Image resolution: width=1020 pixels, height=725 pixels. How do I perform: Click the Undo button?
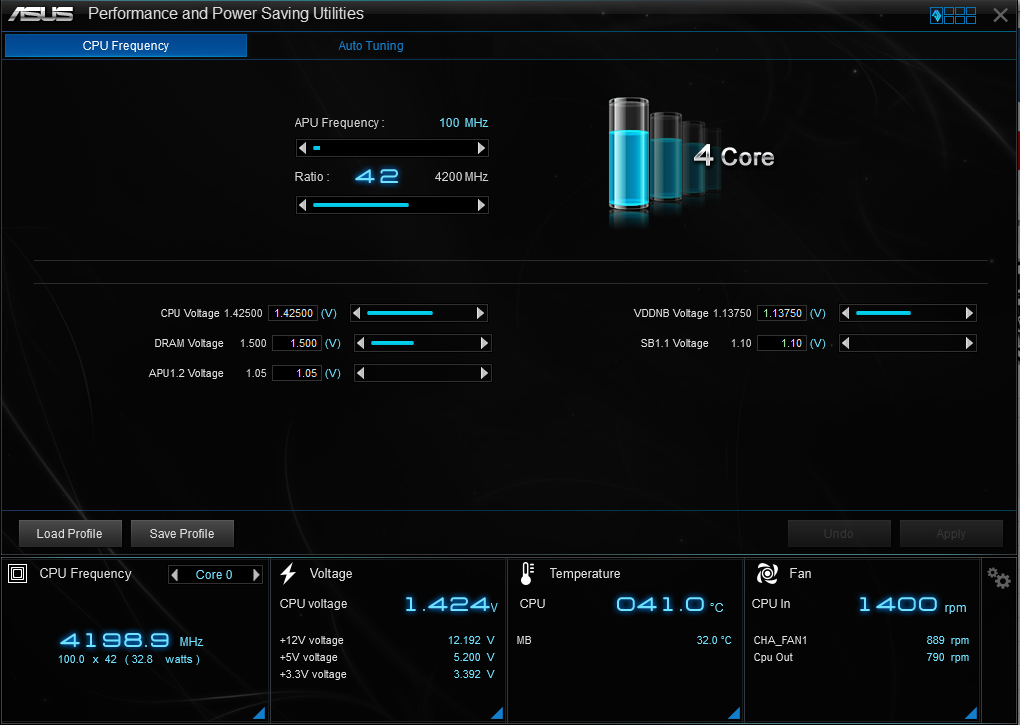click(839, 534)
